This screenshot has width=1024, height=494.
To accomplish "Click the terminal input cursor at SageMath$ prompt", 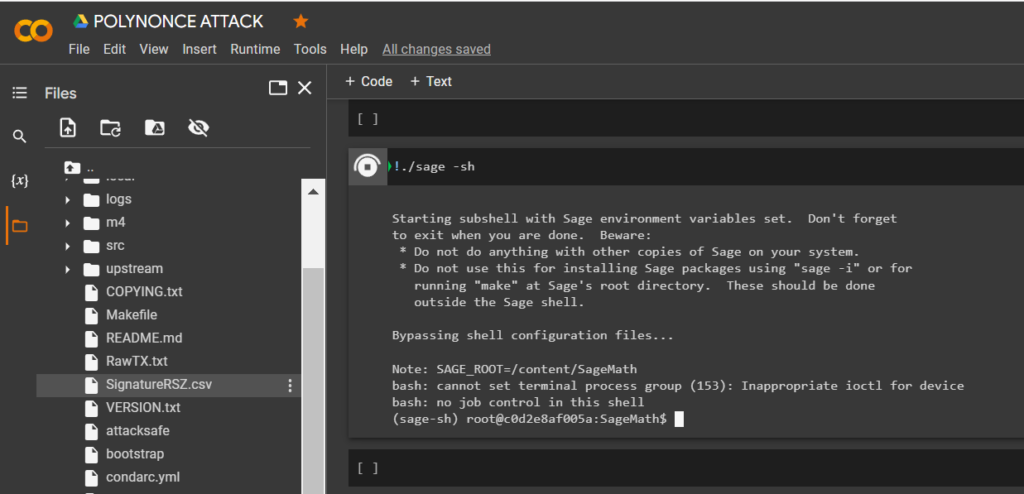I will 679,420.
